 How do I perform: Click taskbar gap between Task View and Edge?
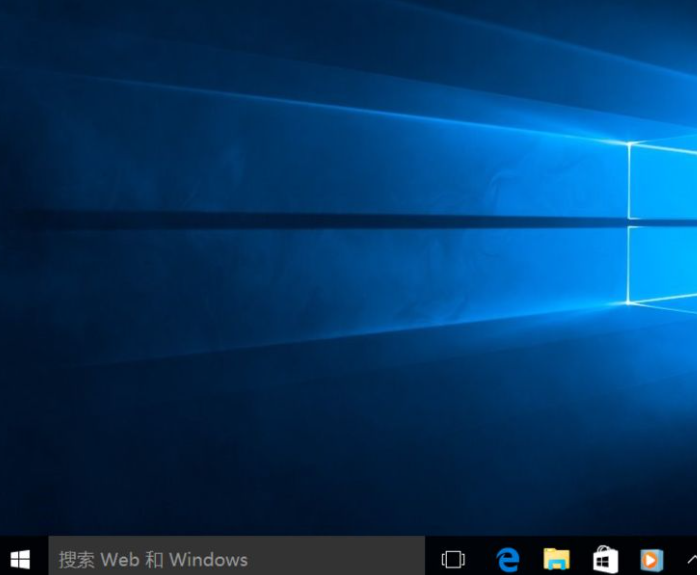pyautogui.click(x=481, y=559)
